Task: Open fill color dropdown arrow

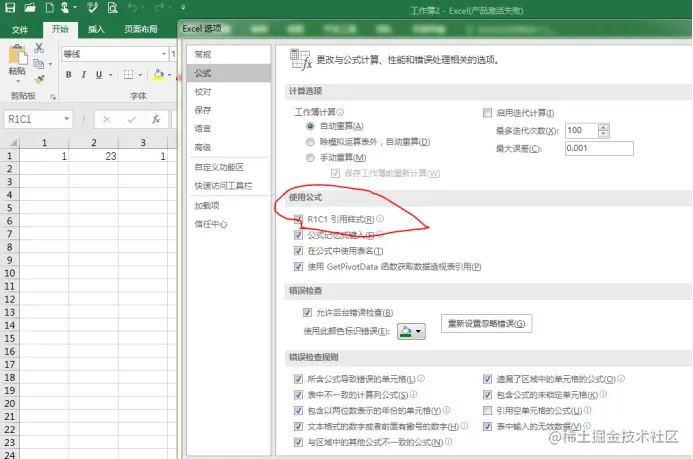Action: (x=170, y=75)
